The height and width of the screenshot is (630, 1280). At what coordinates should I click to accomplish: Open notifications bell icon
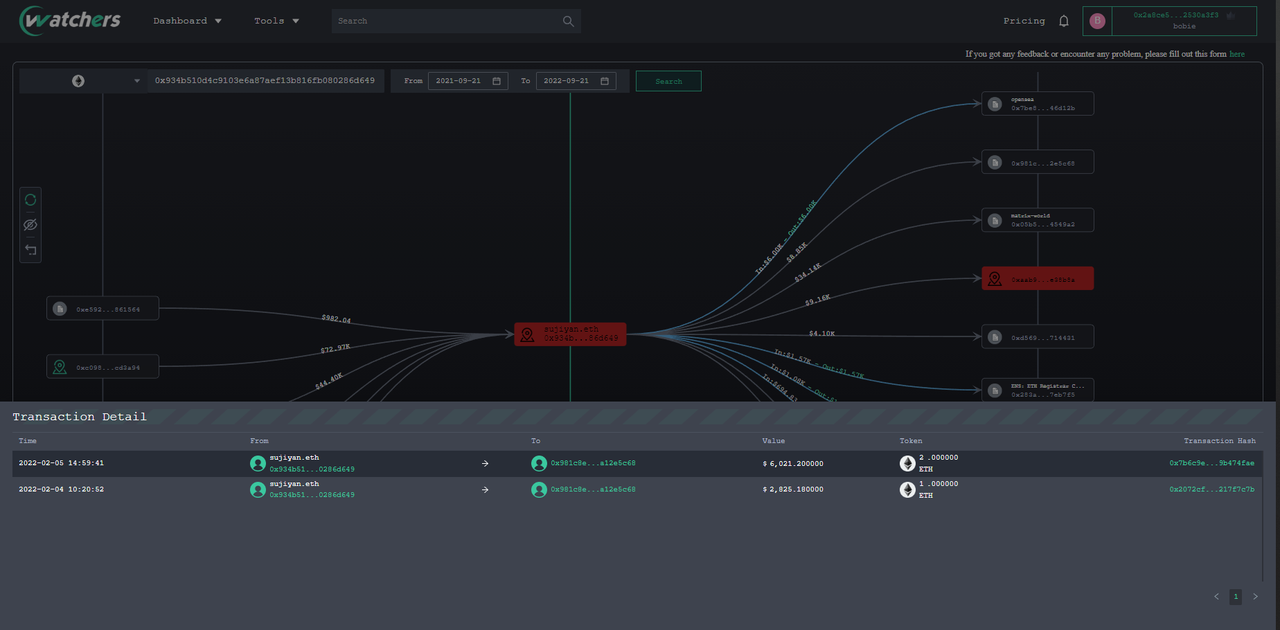click(1064, 21)
